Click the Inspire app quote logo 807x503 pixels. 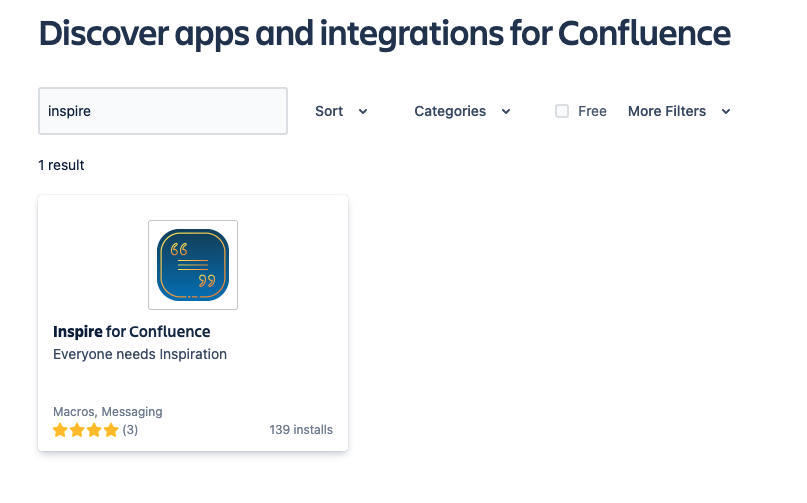[193, 265]
